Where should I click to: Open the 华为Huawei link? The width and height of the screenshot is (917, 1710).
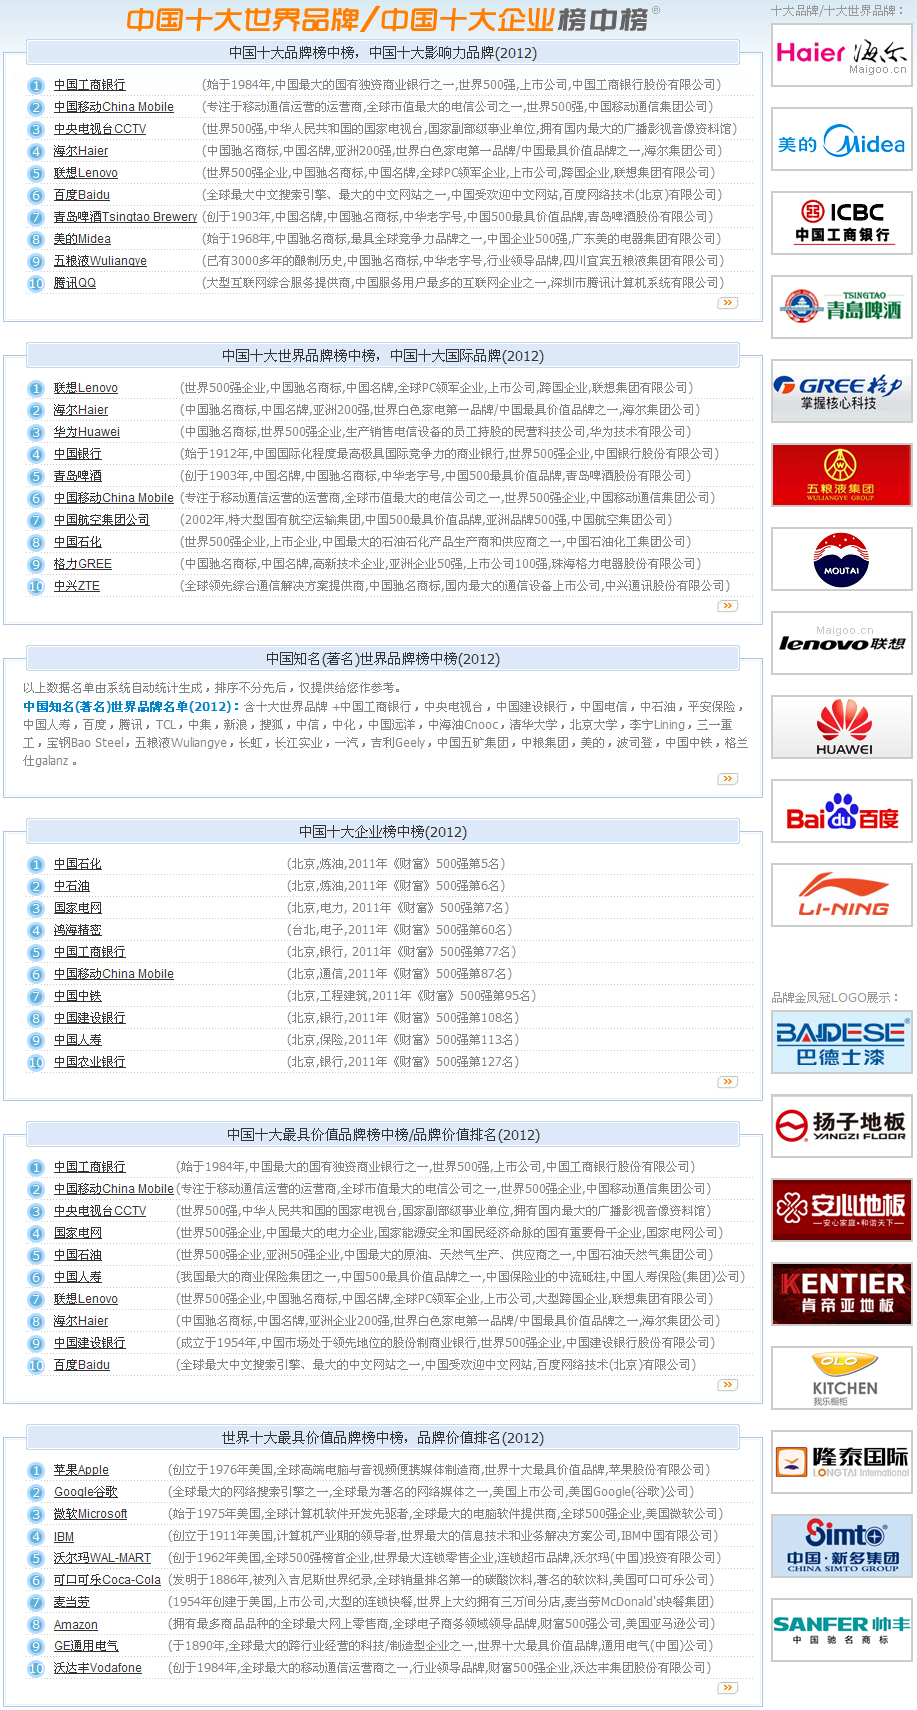coord(87,432)
